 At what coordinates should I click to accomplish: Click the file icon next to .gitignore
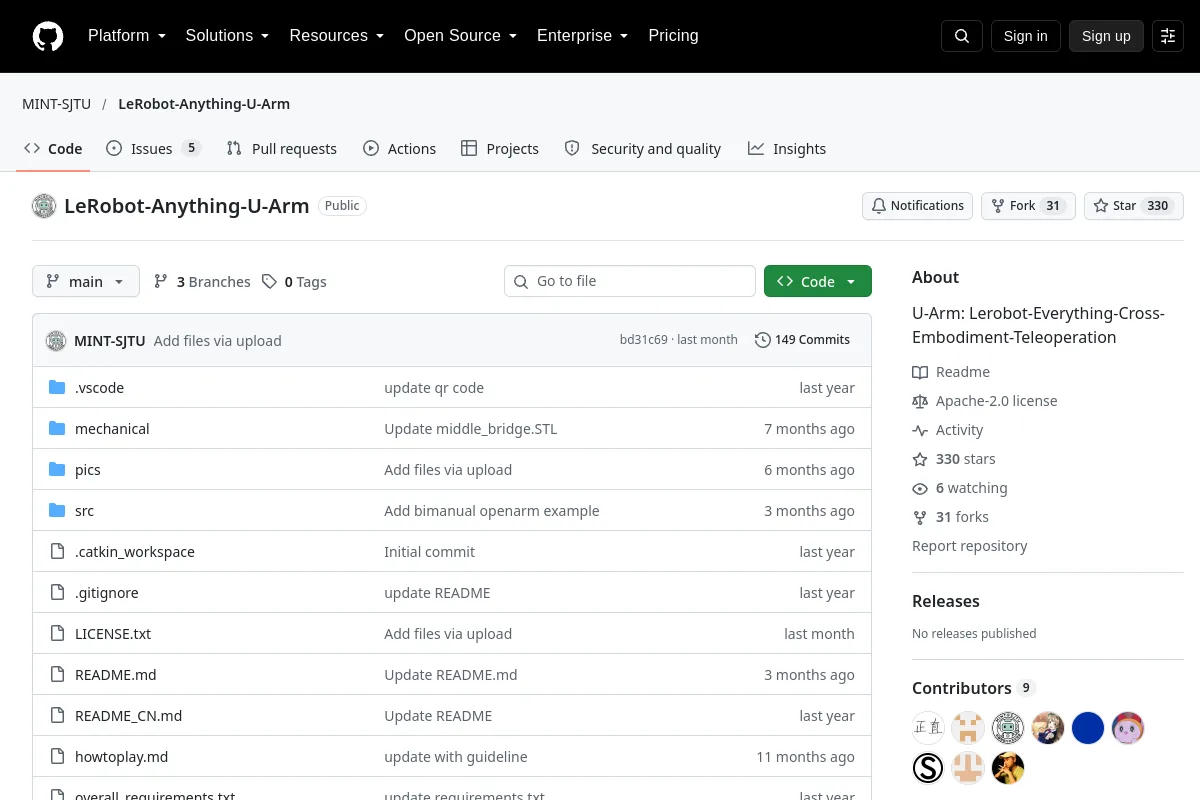(57, 593)
